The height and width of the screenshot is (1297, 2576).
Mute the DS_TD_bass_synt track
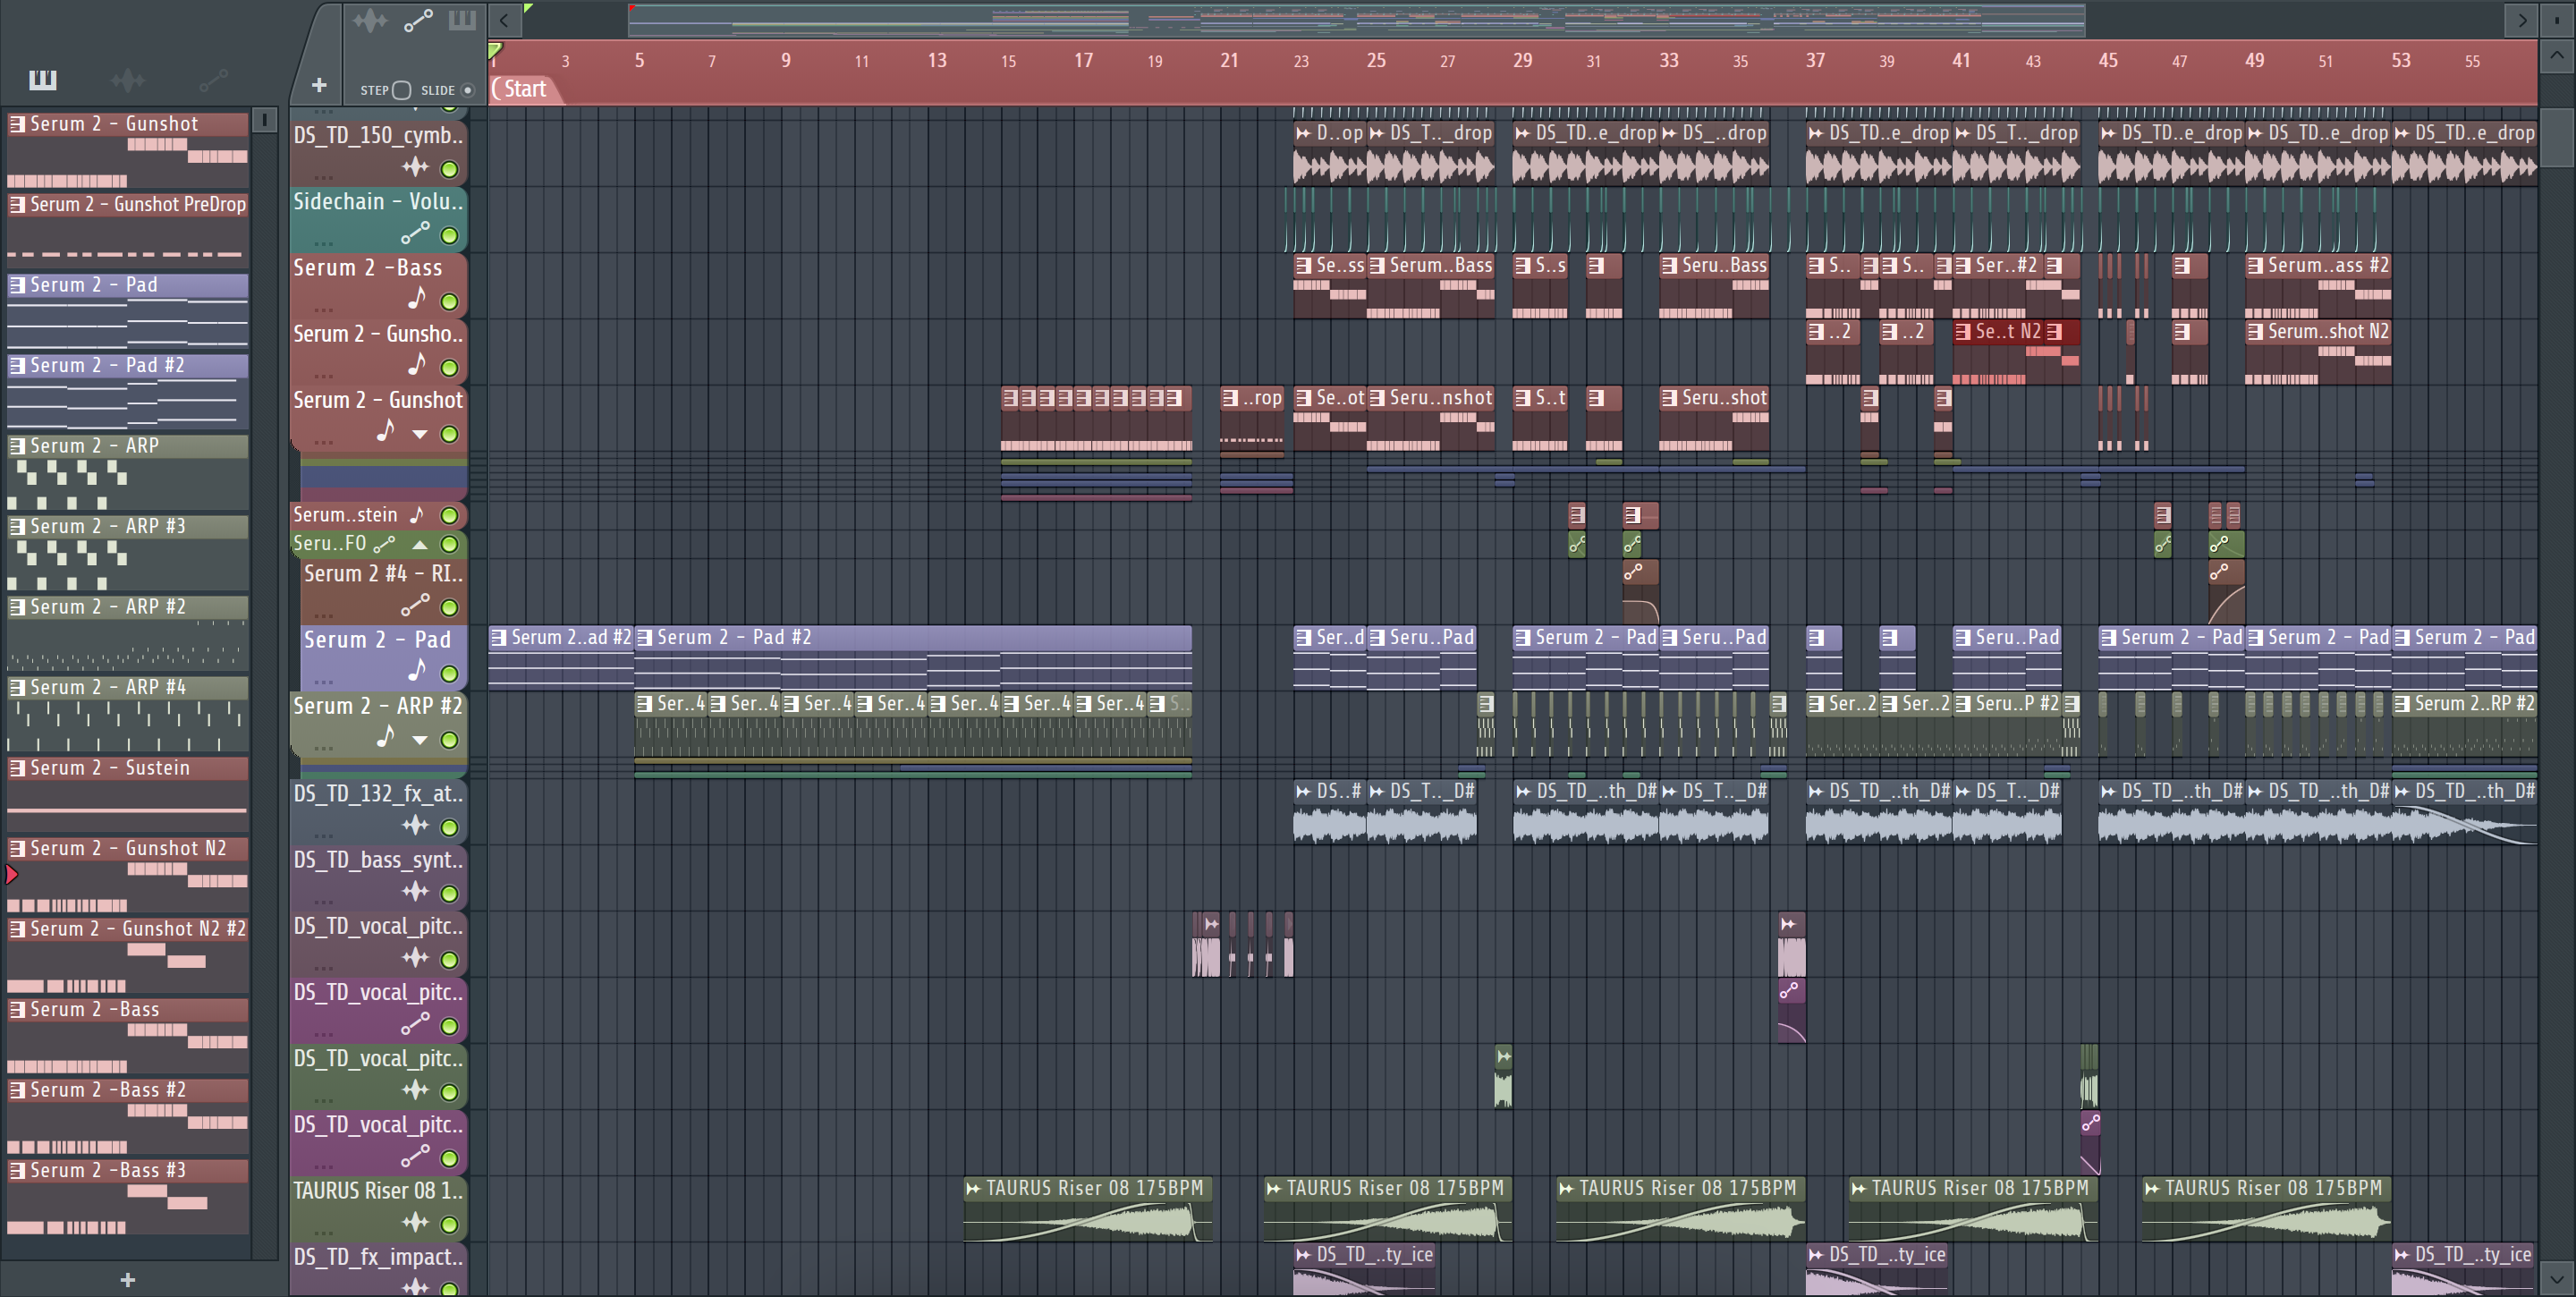tap(450, 894)
